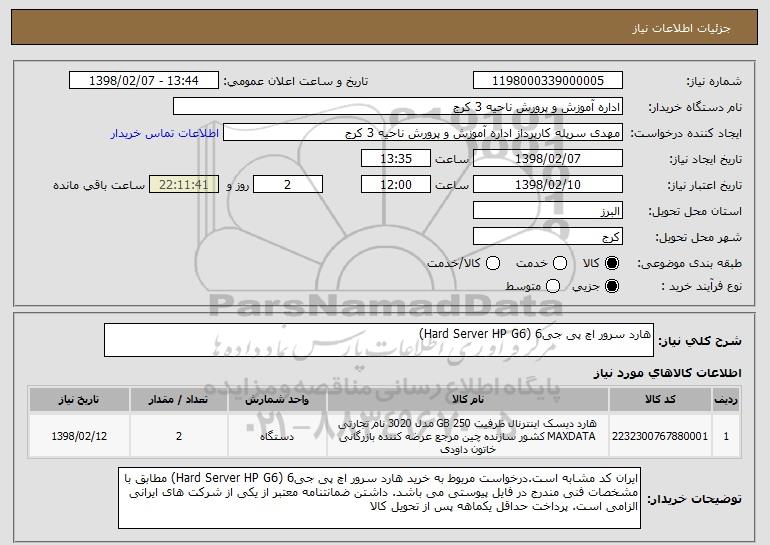Click the unit cell دستگاه

click(277, 436)
